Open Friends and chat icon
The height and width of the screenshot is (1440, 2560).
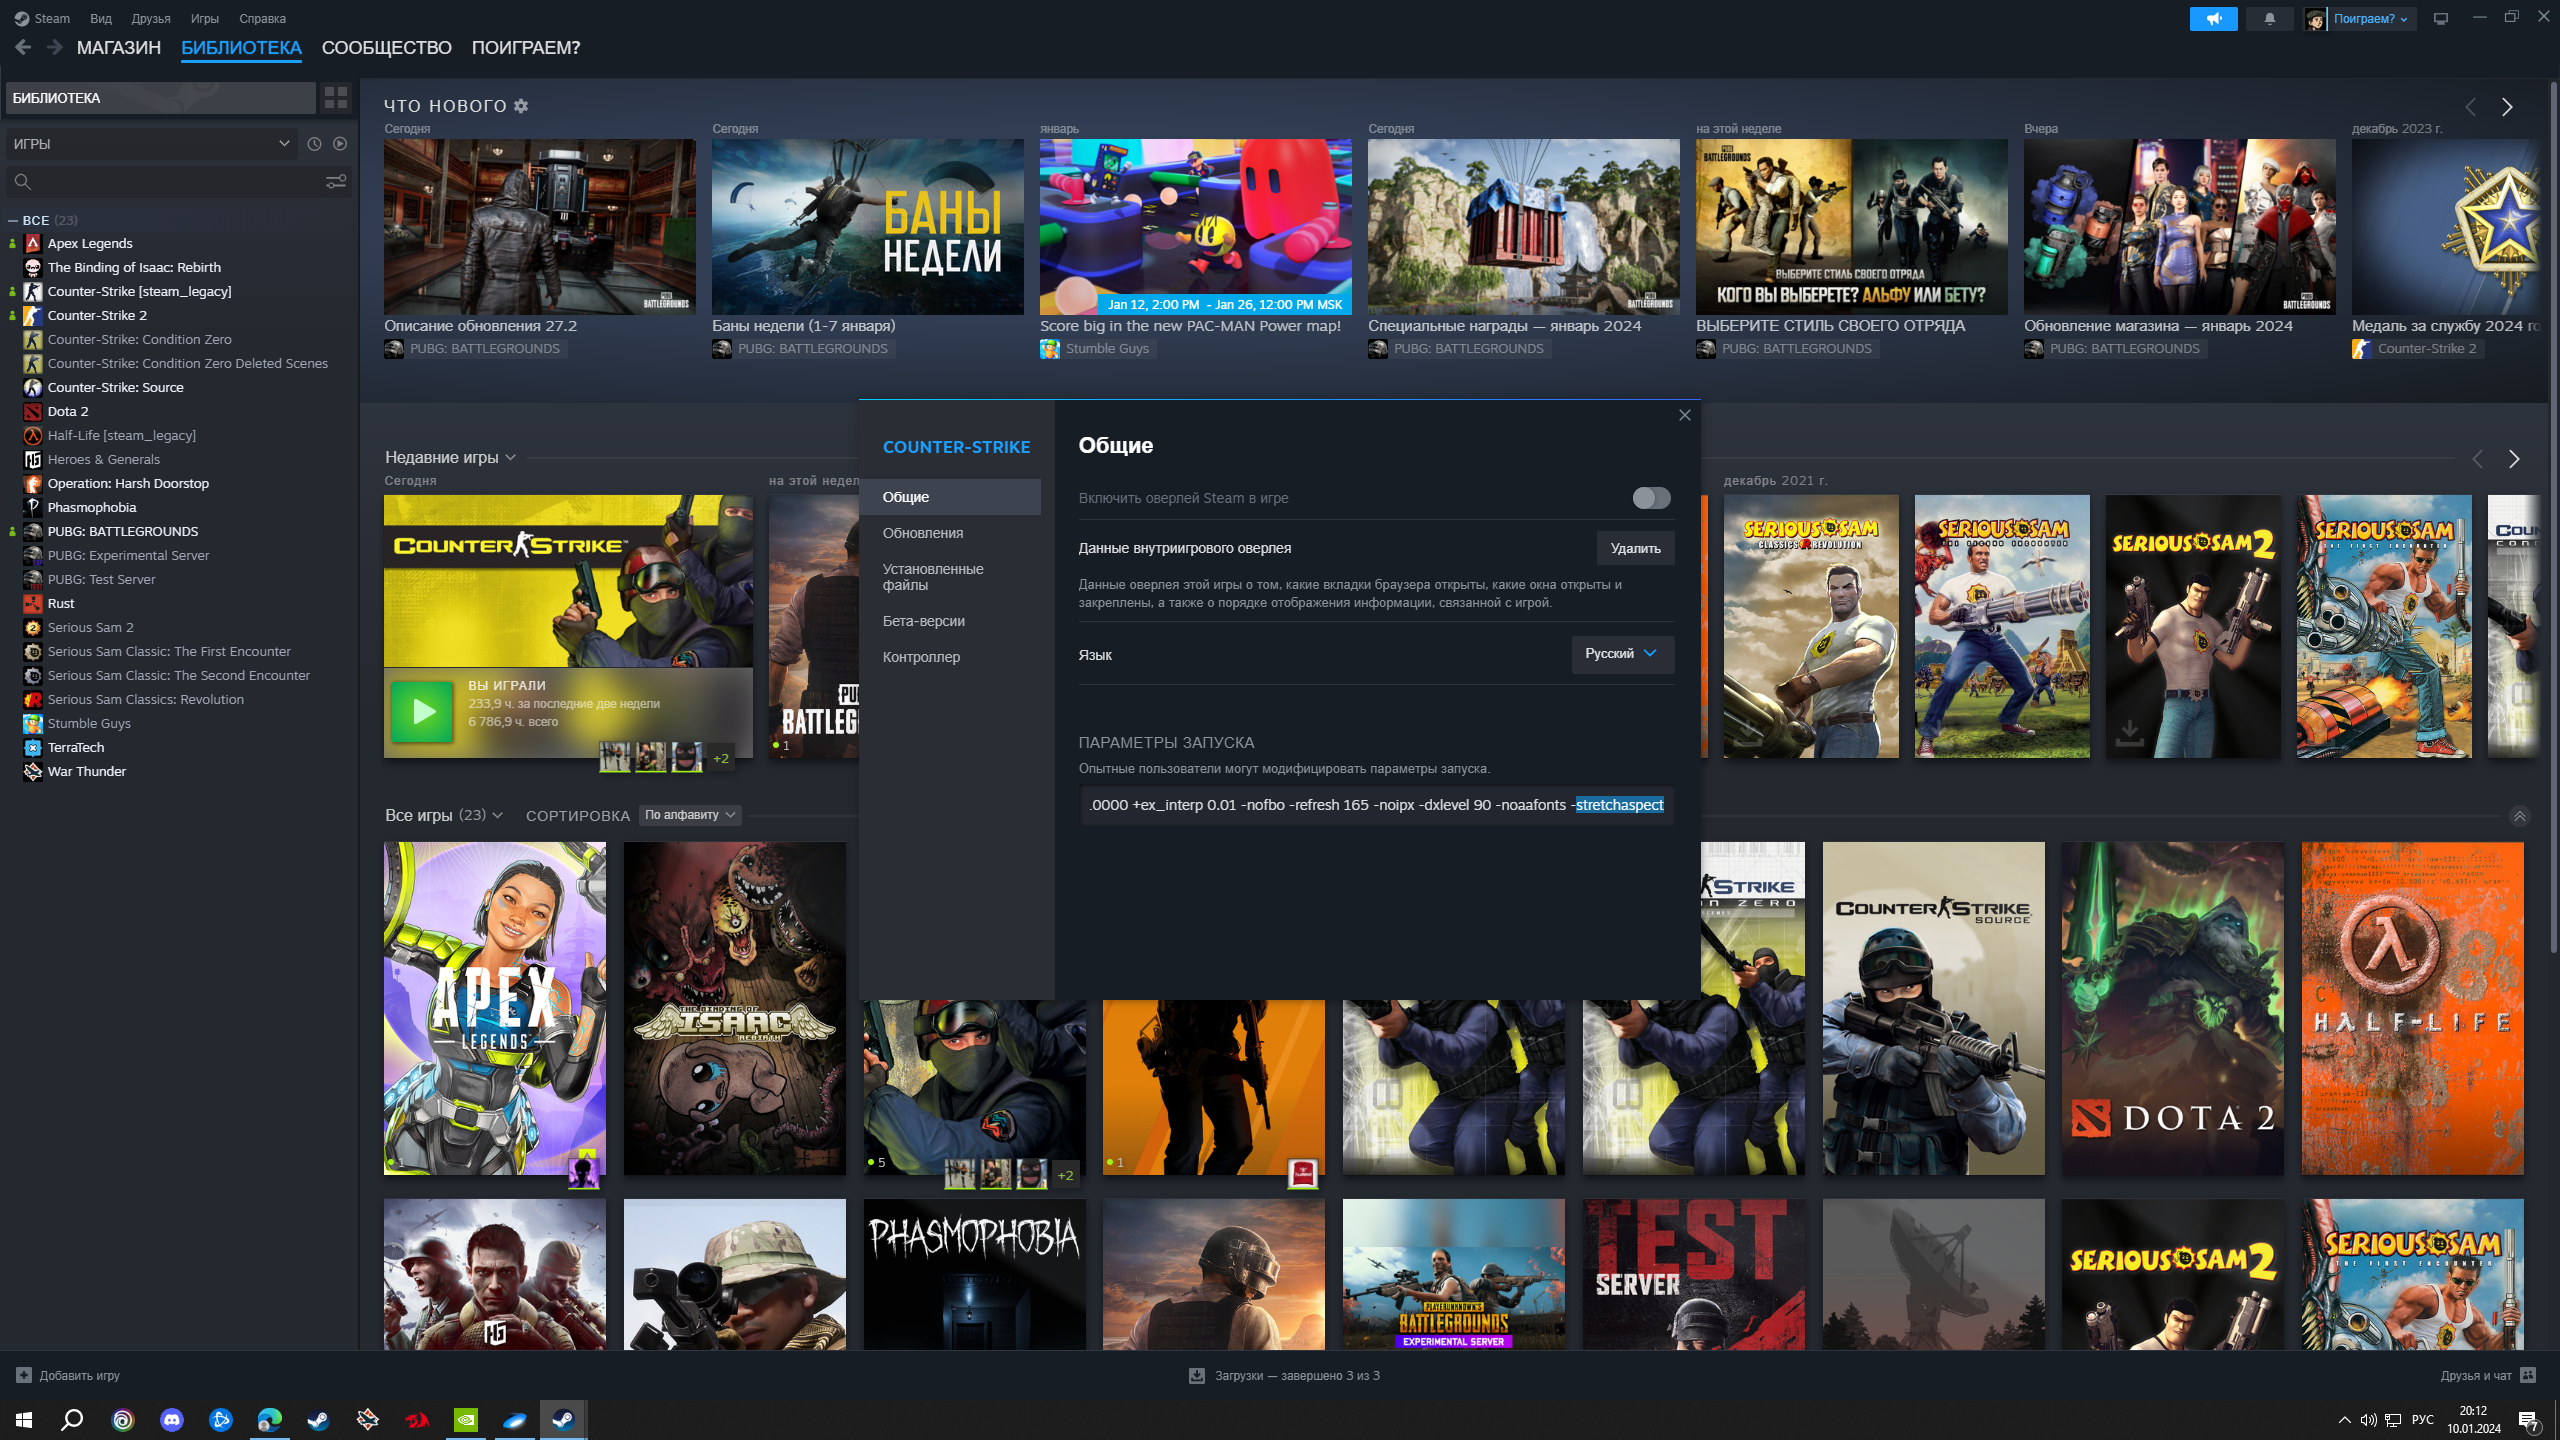pyautogui.click(x=2528, y=1375)
